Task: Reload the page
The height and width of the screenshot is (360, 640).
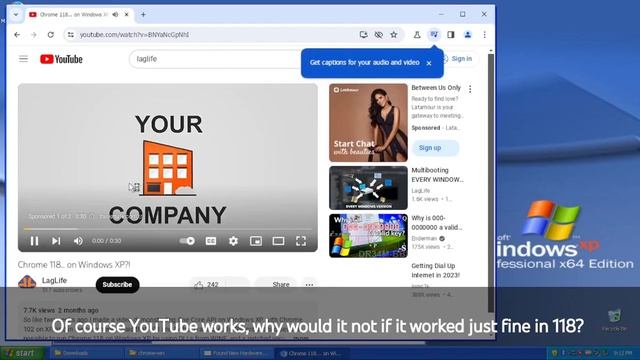Action: tap(51, 35)
